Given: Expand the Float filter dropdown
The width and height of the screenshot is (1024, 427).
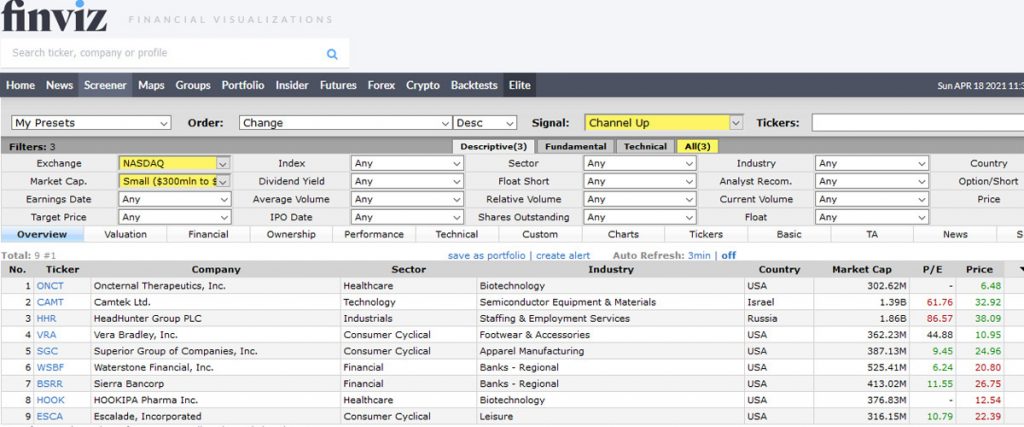Looking at the screenshot, I should coord(872,217).
